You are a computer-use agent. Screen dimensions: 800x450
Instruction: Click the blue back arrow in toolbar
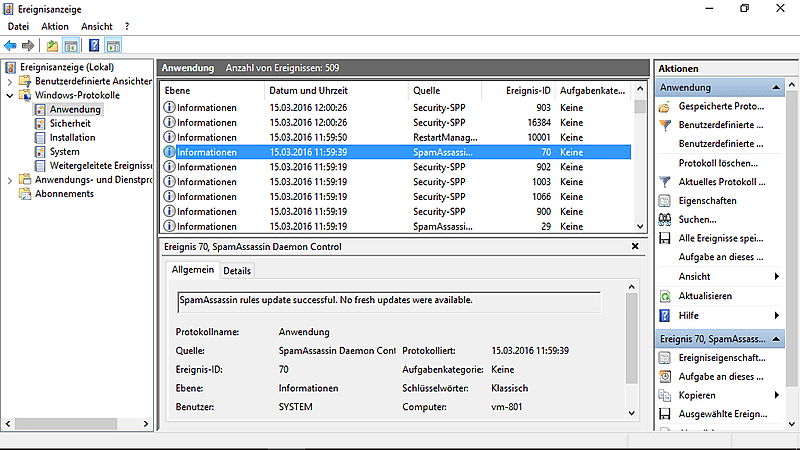[10, 46]
